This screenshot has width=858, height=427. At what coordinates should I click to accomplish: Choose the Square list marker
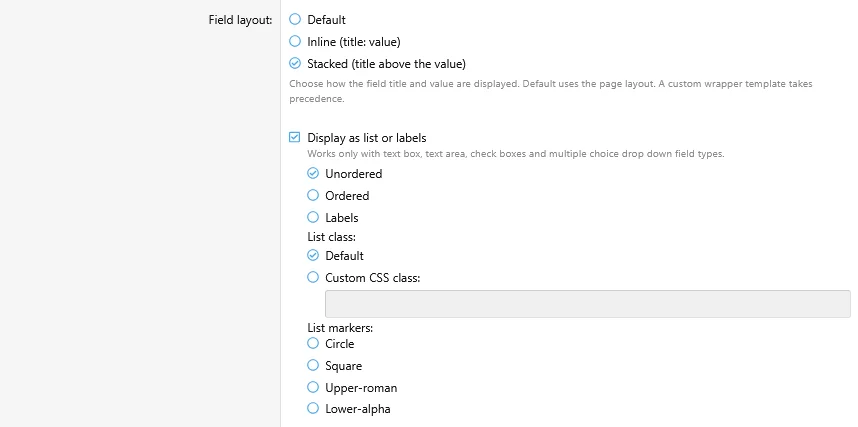(313, 365)
